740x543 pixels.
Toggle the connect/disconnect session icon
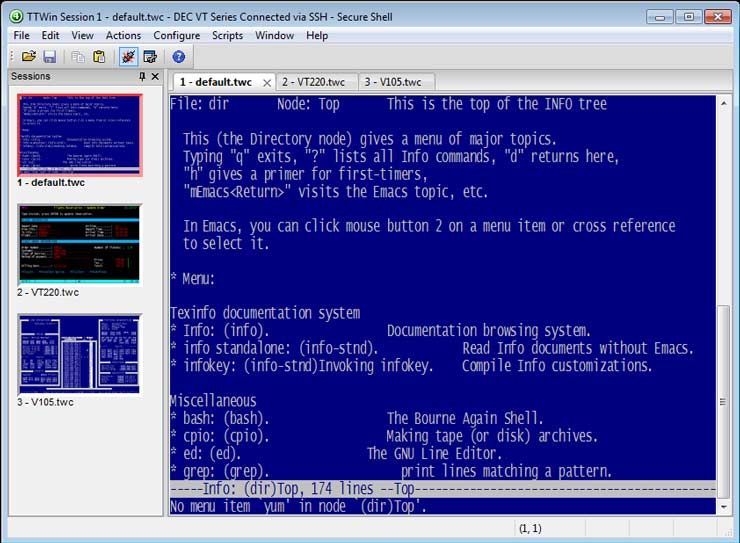click(128, 57)
